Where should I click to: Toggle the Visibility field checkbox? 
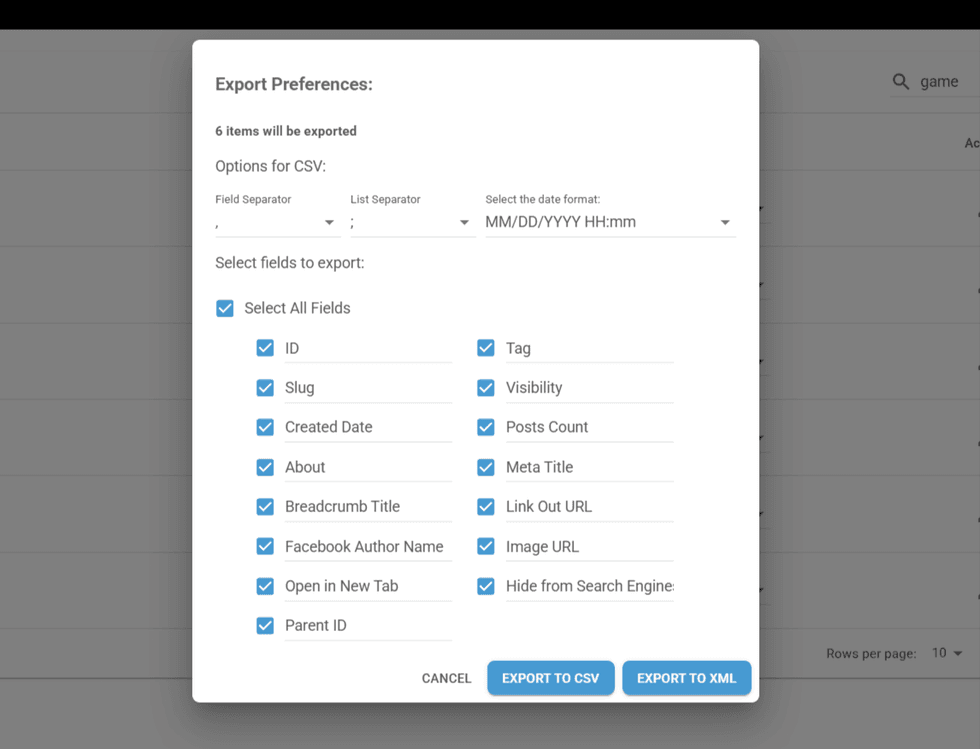point(486,388)
